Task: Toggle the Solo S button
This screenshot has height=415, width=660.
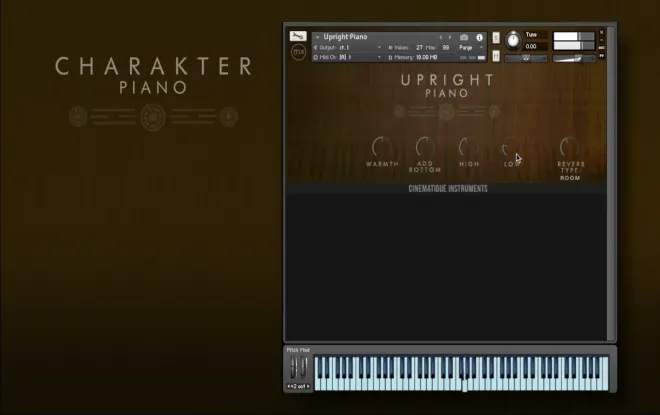Action: pos(496,38)
